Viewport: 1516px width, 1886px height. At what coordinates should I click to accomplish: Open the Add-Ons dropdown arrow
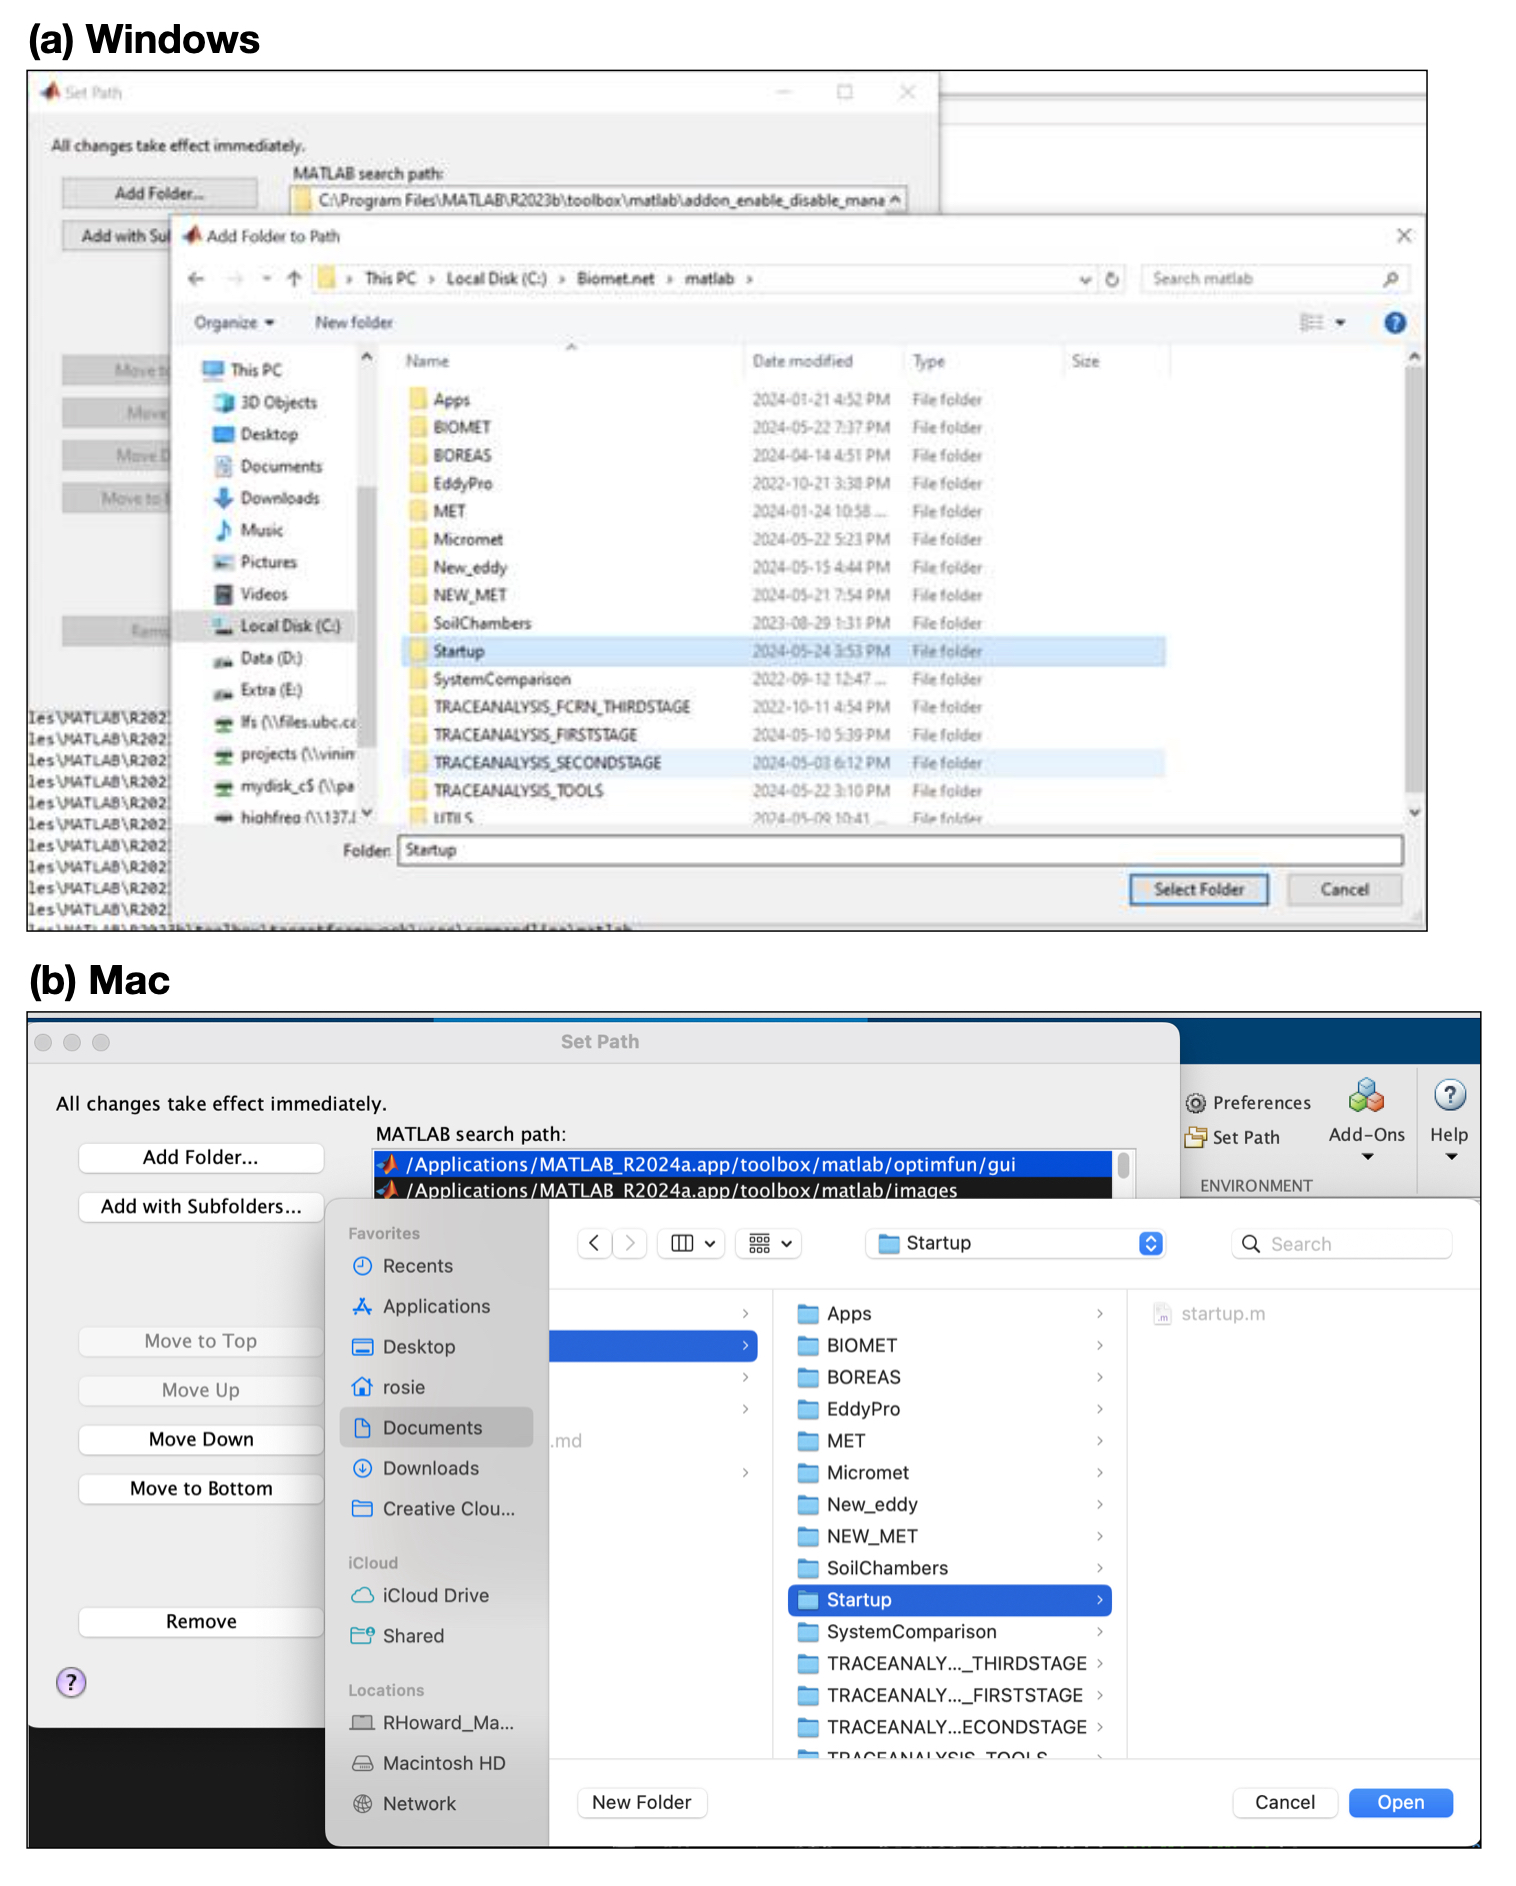[1367, 1157]
